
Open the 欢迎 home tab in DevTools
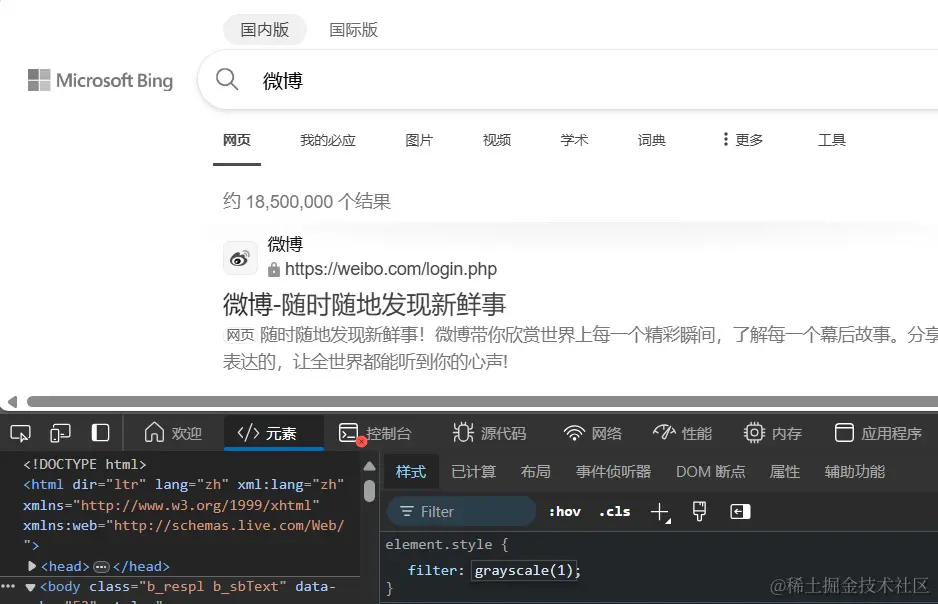click(x=173, y=433)
